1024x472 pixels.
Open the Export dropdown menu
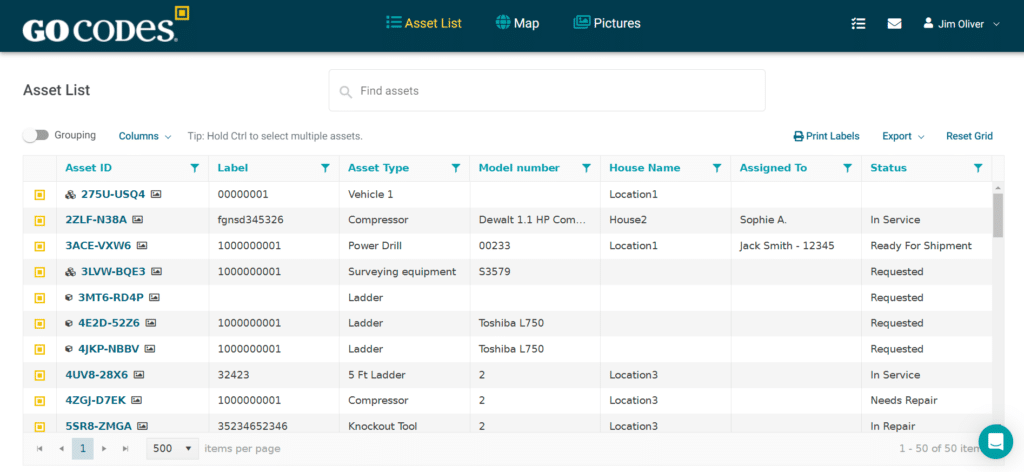(x=902, y=136)
